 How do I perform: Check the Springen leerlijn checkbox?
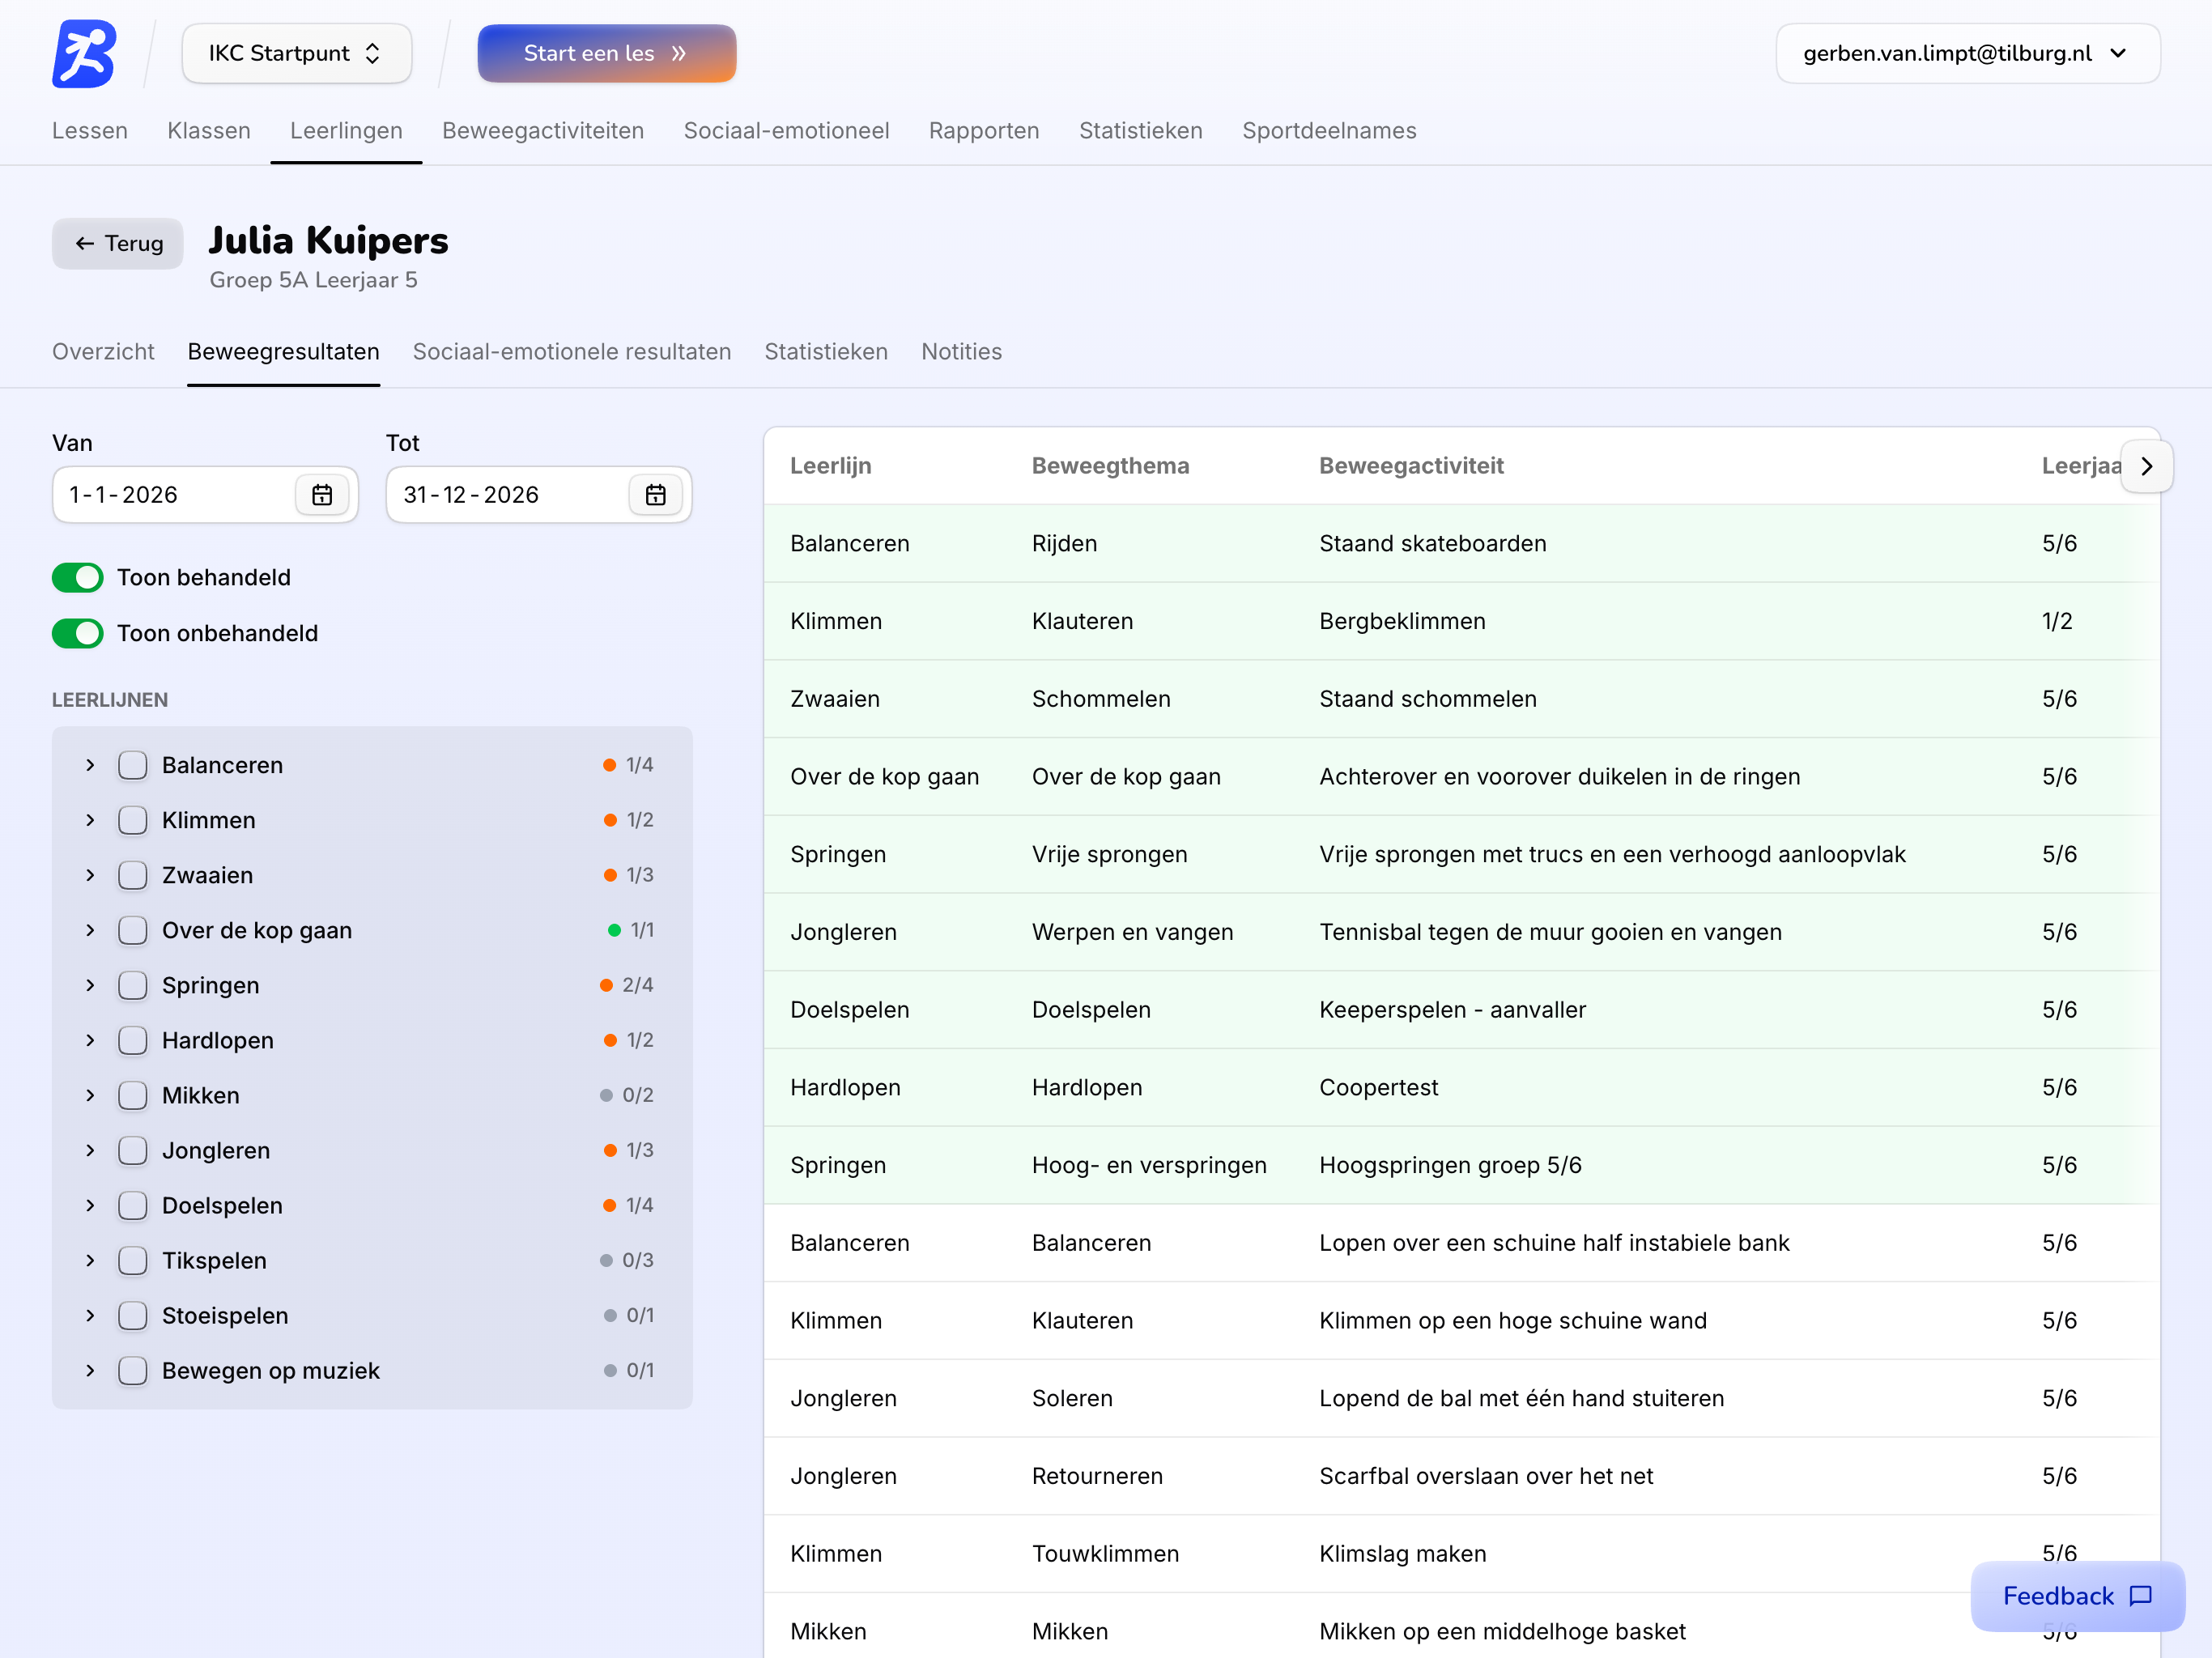coord(133,985)
